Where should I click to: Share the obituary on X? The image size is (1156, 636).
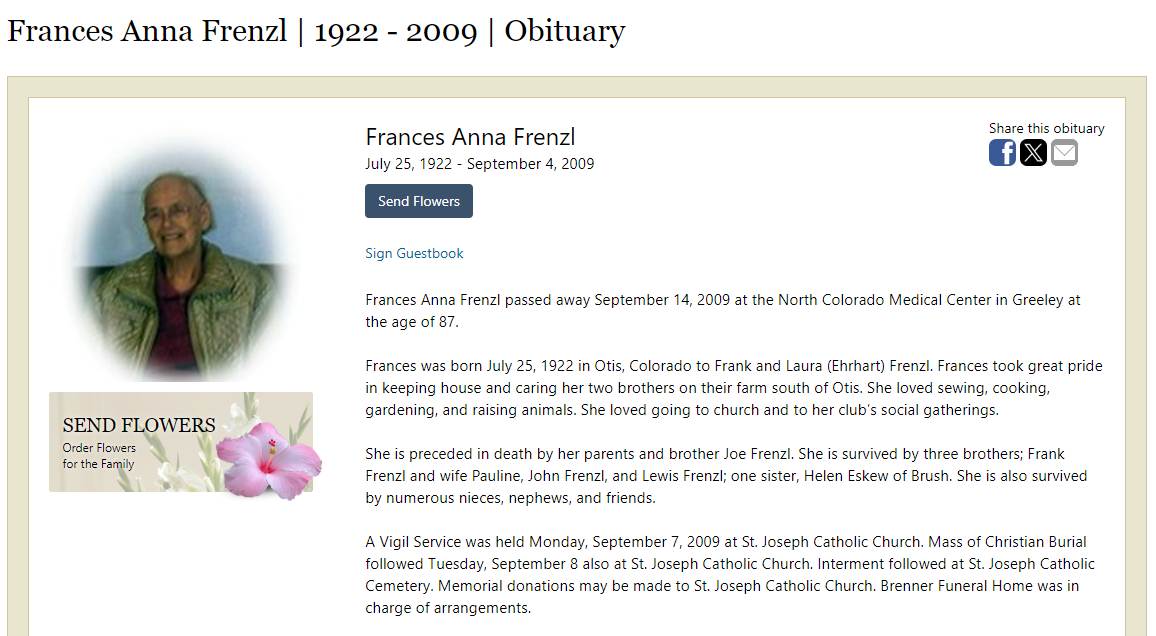1033,153
